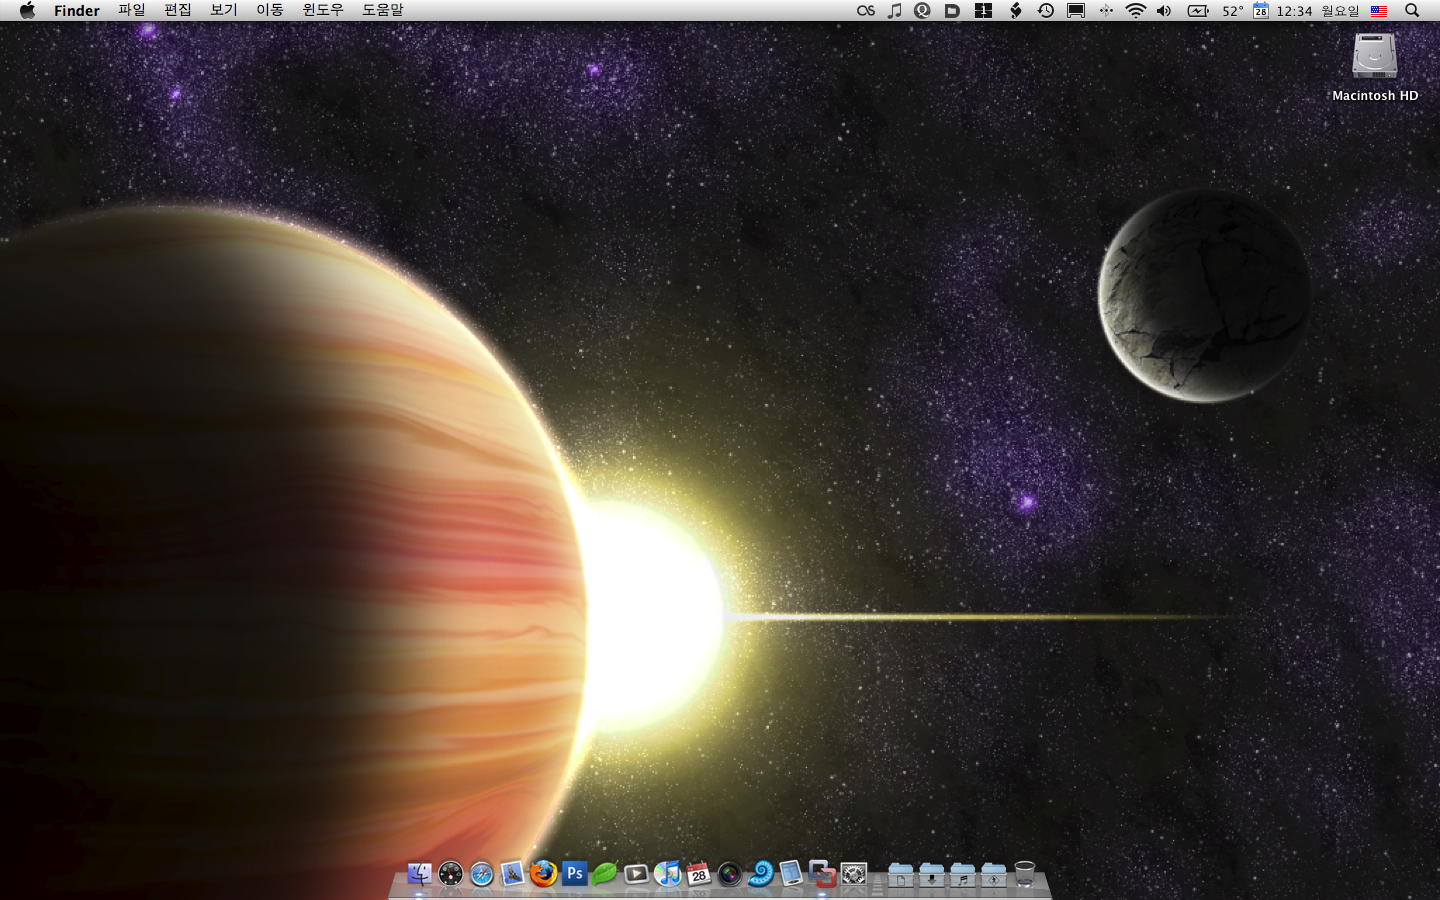Click the Last.fm menu bar icon
The width and height of the screenshot is (1440, 900).
(866, 11)
